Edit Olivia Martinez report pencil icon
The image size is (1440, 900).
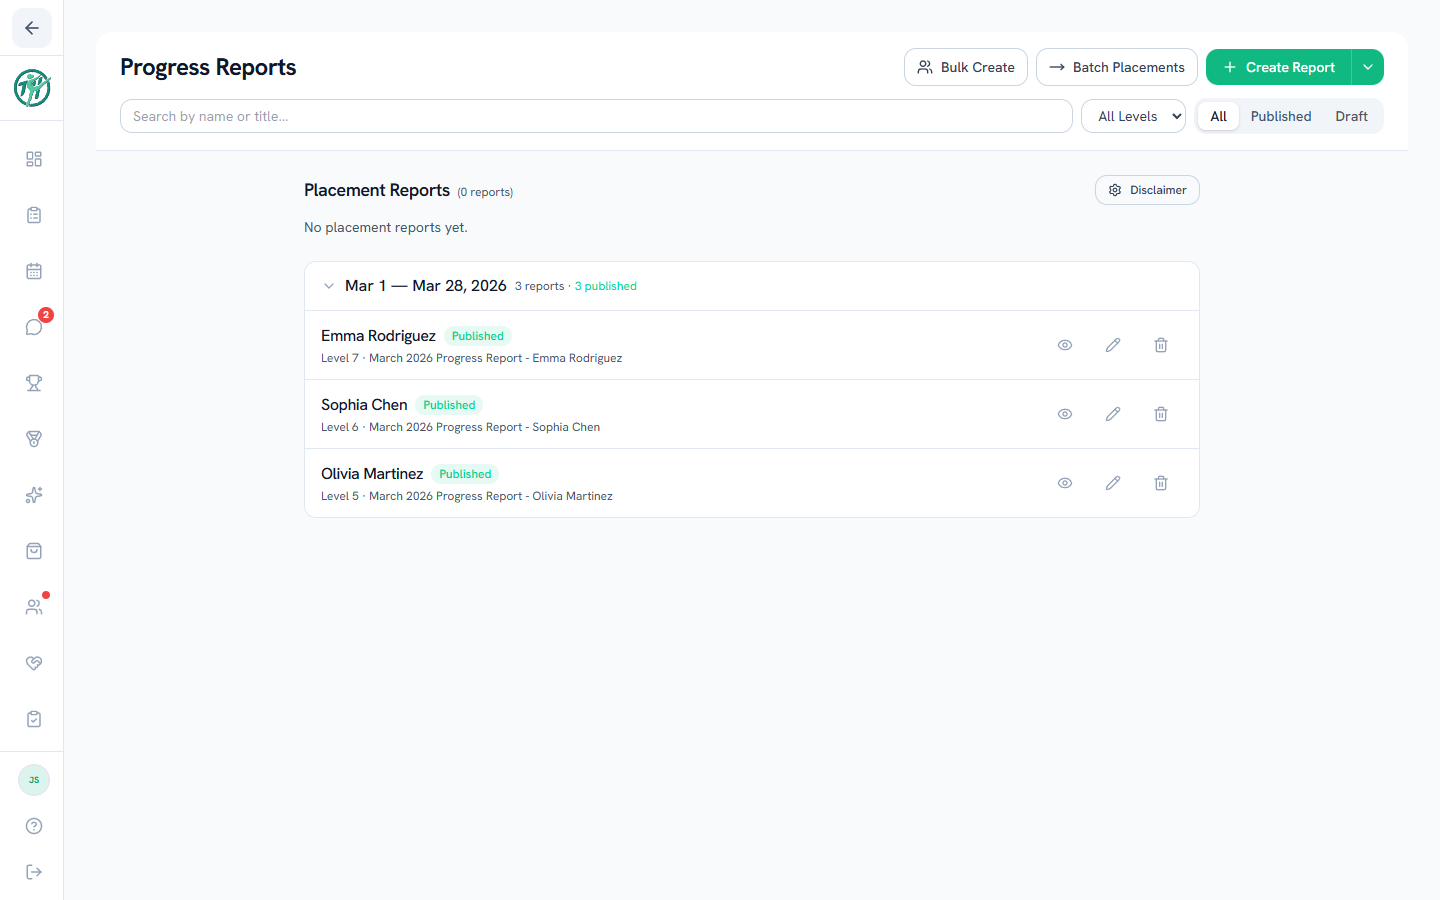[1113, 483]
